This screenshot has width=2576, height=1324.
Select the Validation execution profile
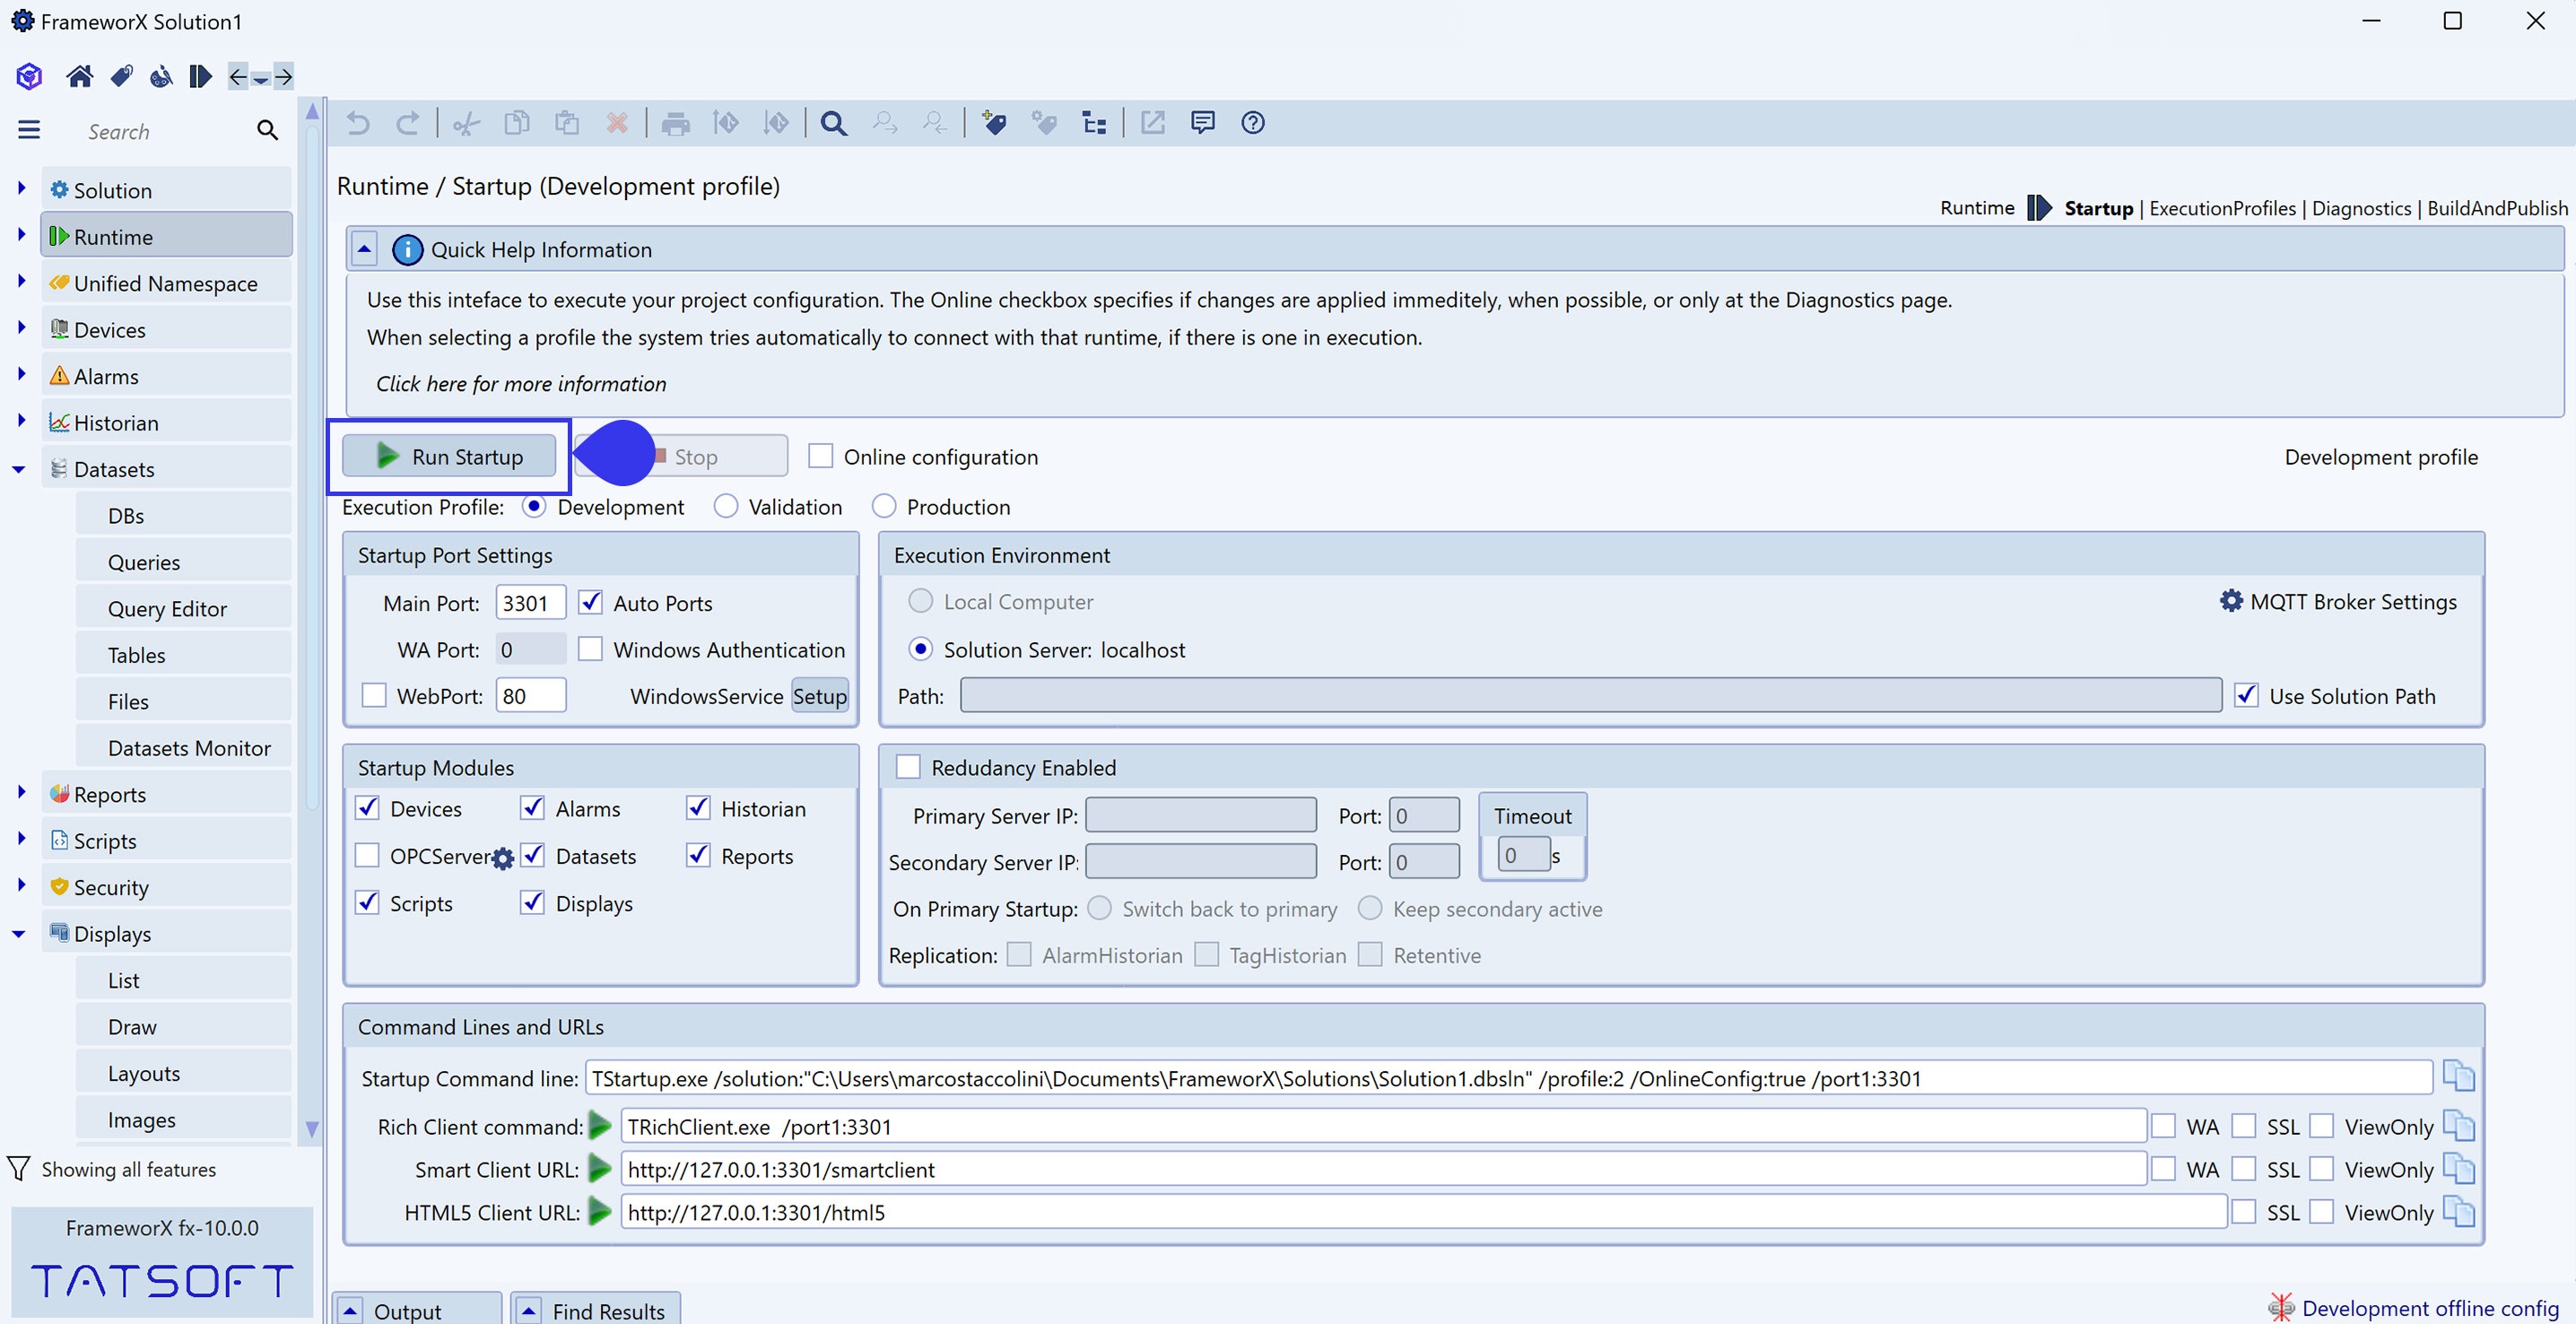pyautogui.click(x=726, y=506)
